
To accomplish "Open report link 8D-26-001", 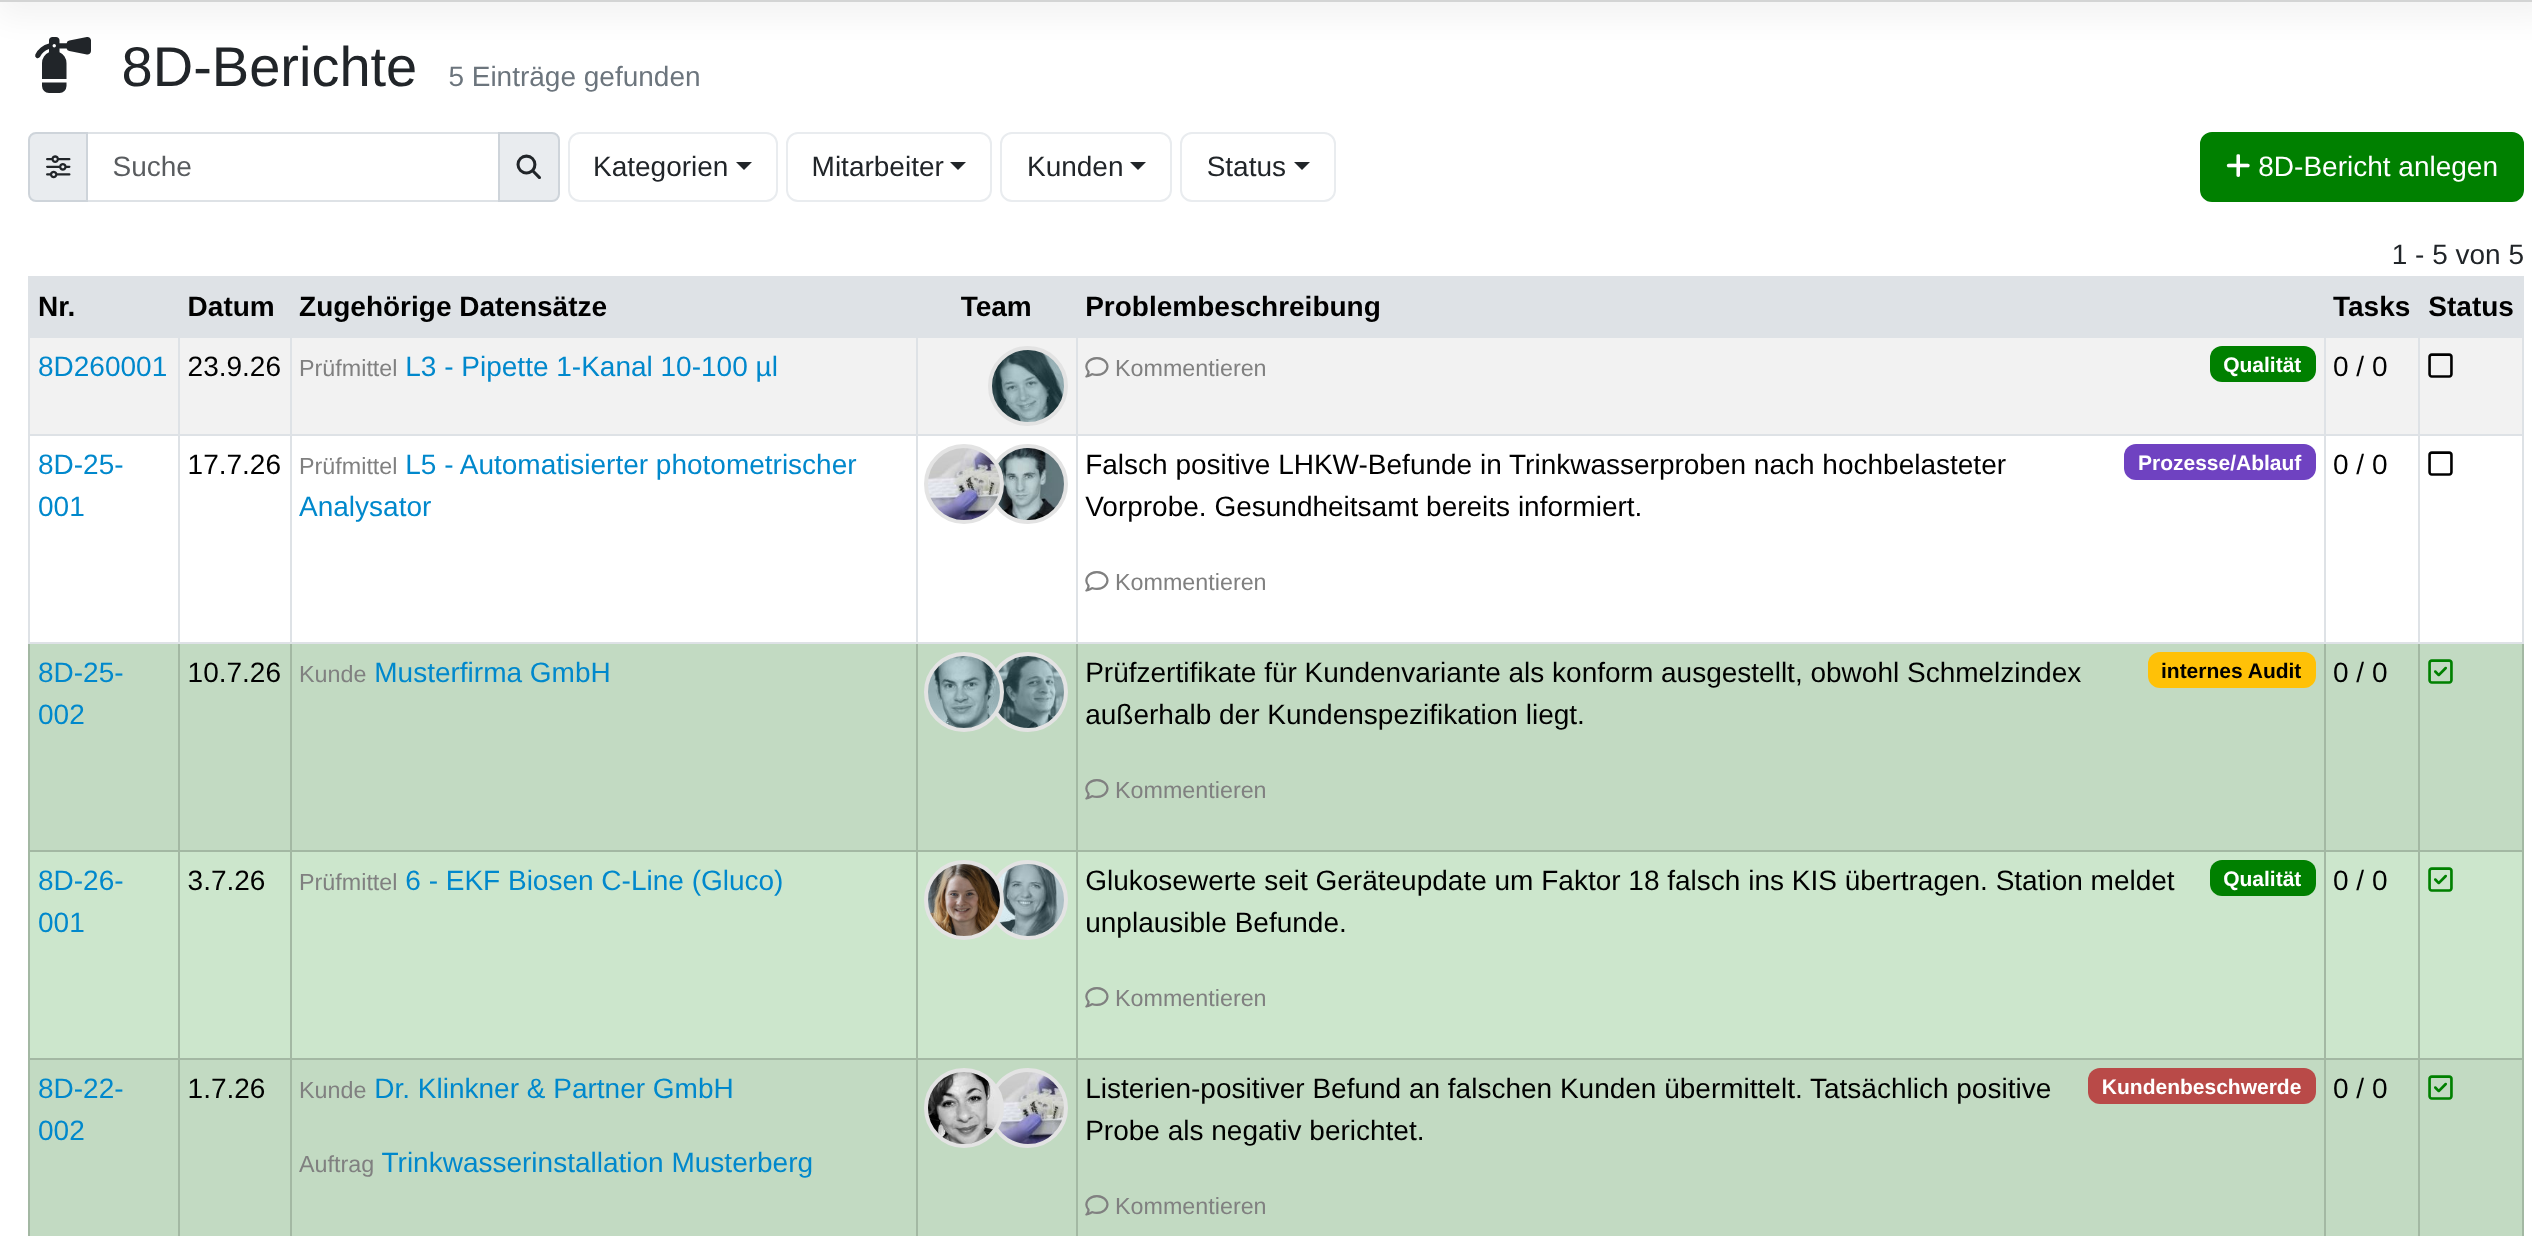I will 80,901.
